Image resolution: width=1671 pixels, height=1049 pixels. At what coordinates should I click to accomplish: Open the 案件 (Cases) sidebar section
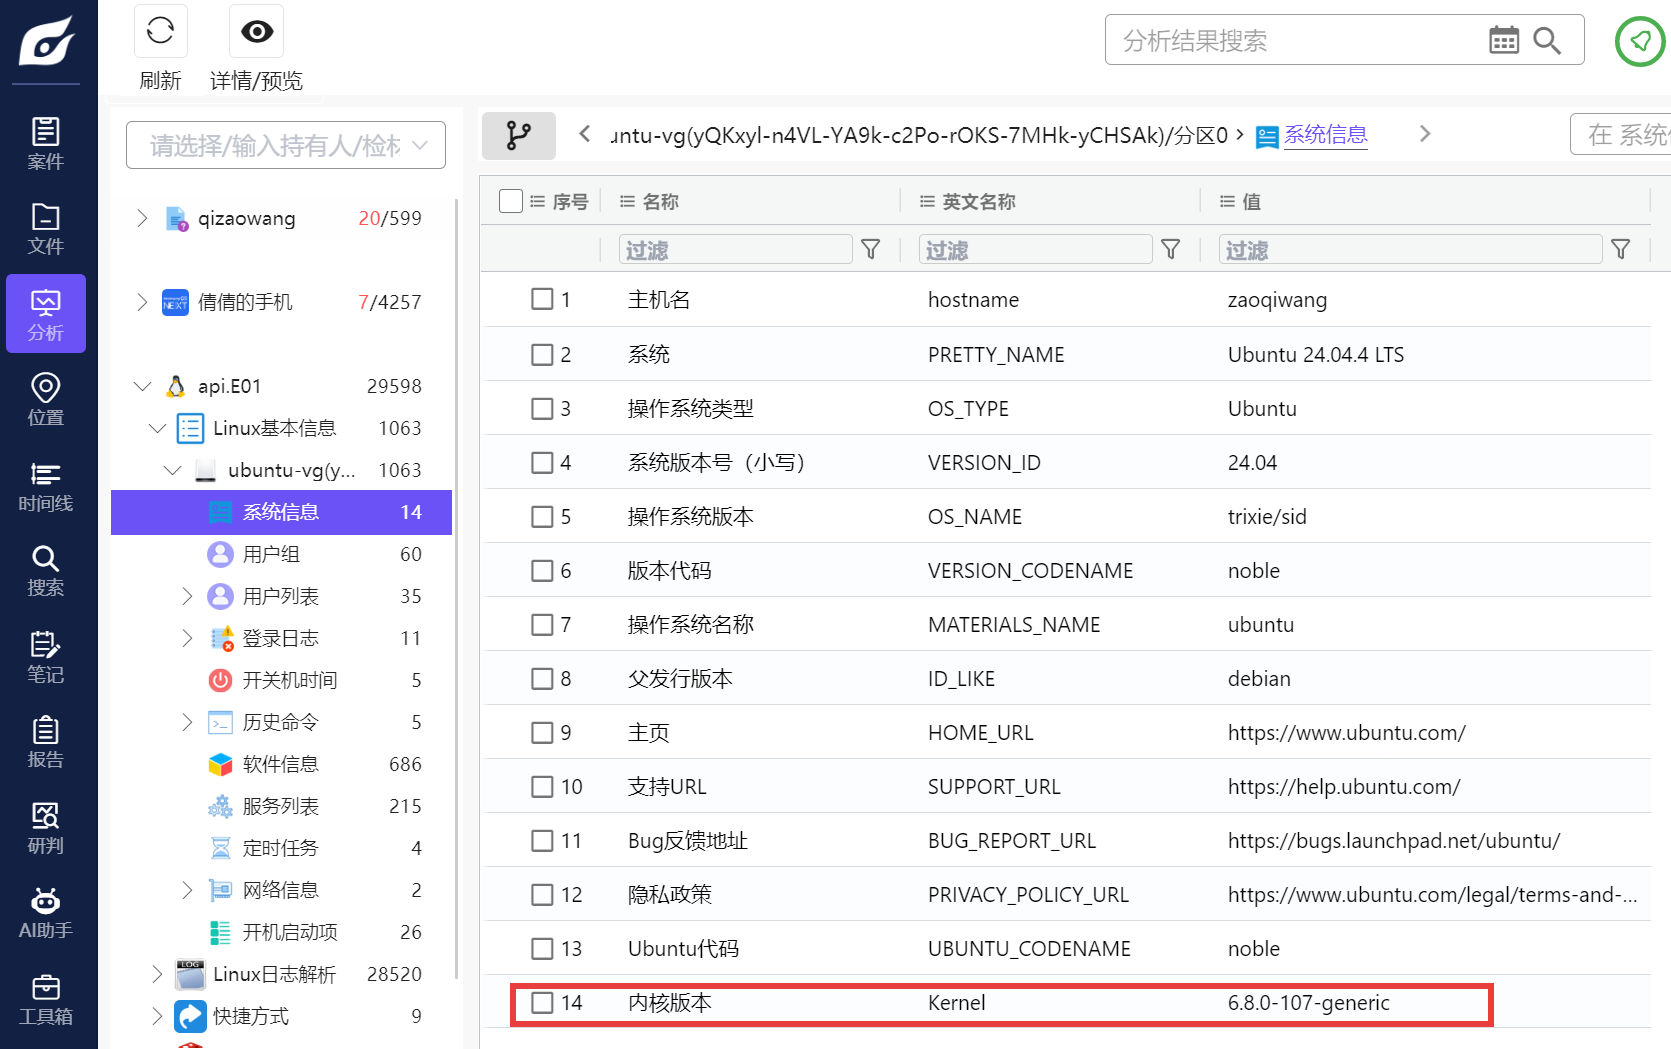tap(46, 144)
